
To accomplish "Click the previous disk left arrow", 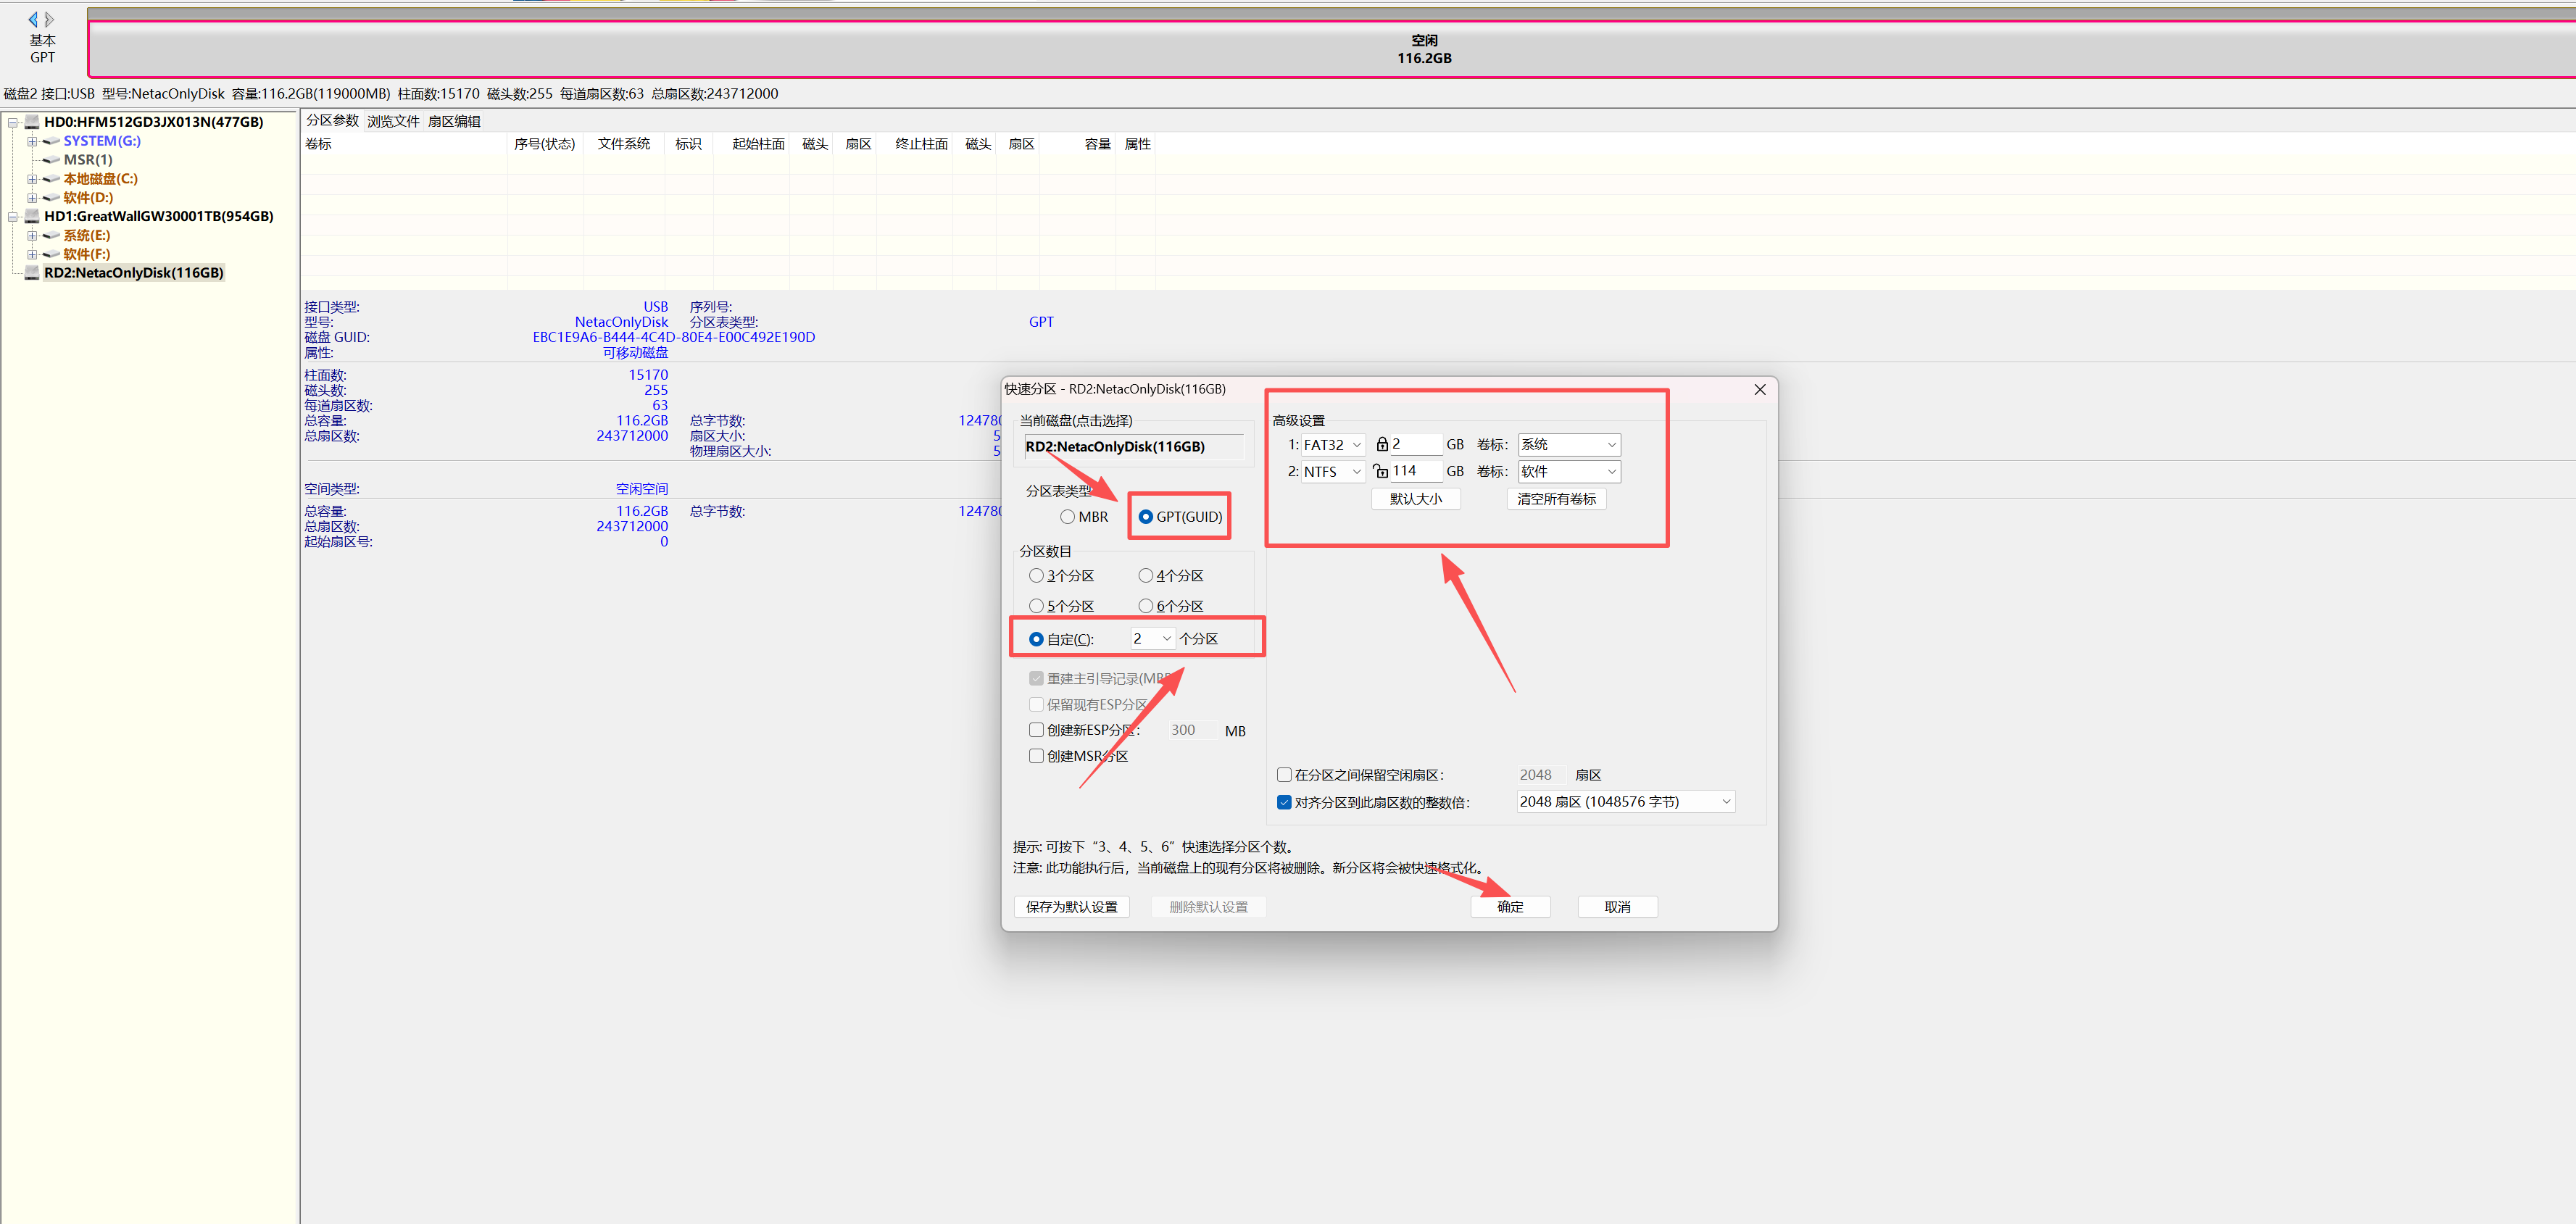I will point(33,19).
